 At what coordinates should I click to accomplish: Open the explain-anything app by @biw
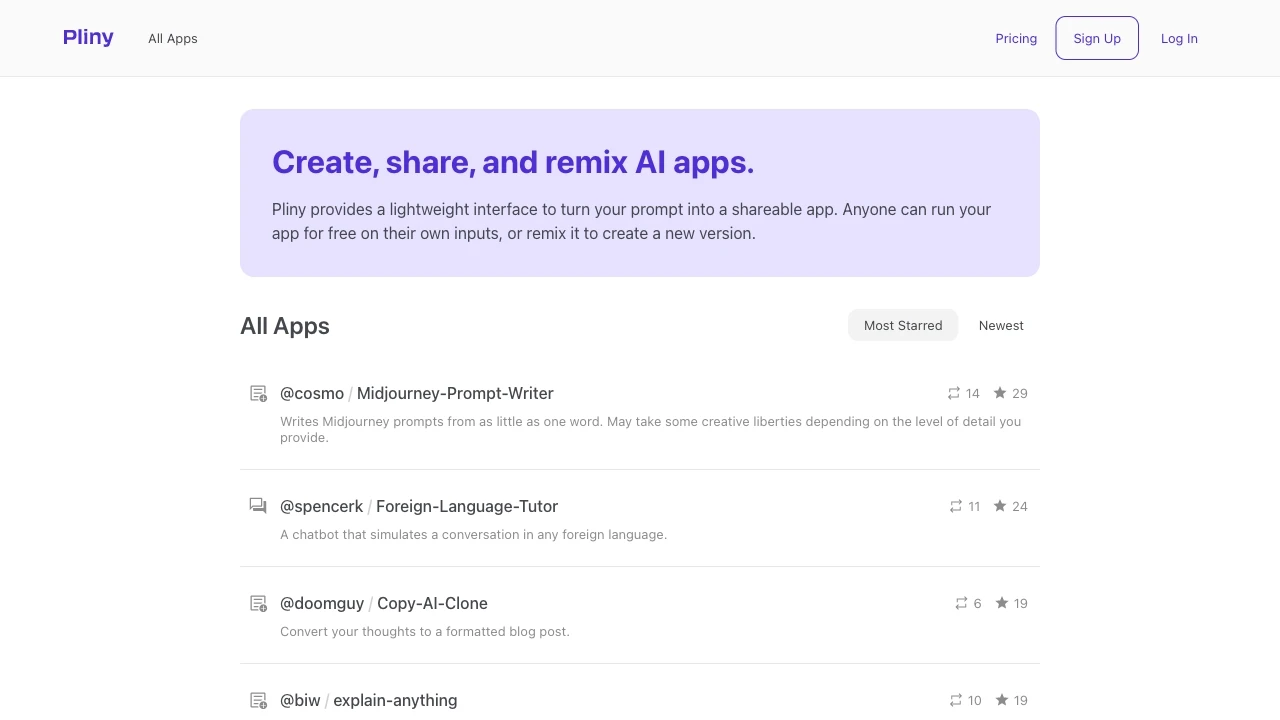(395, 700)
